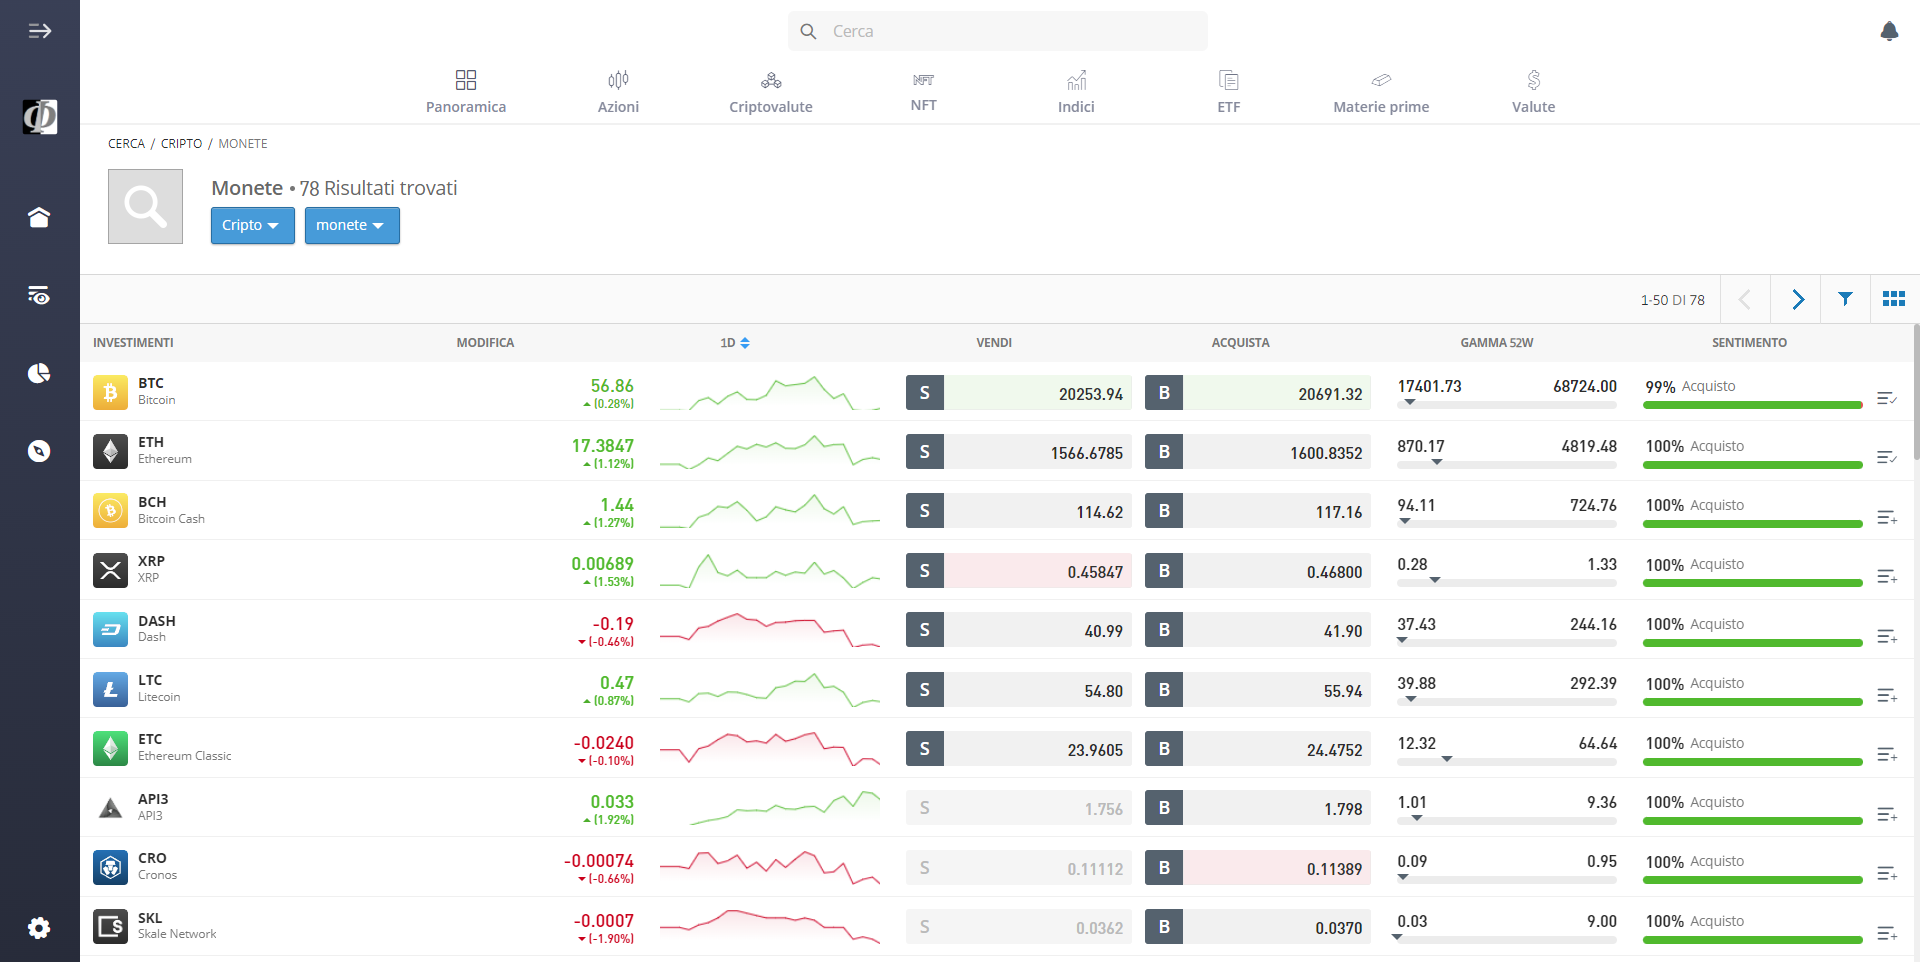The image size is (1920, 962).
Task: Open the home icon in the sidebar
Action: [x=39, y=217]
